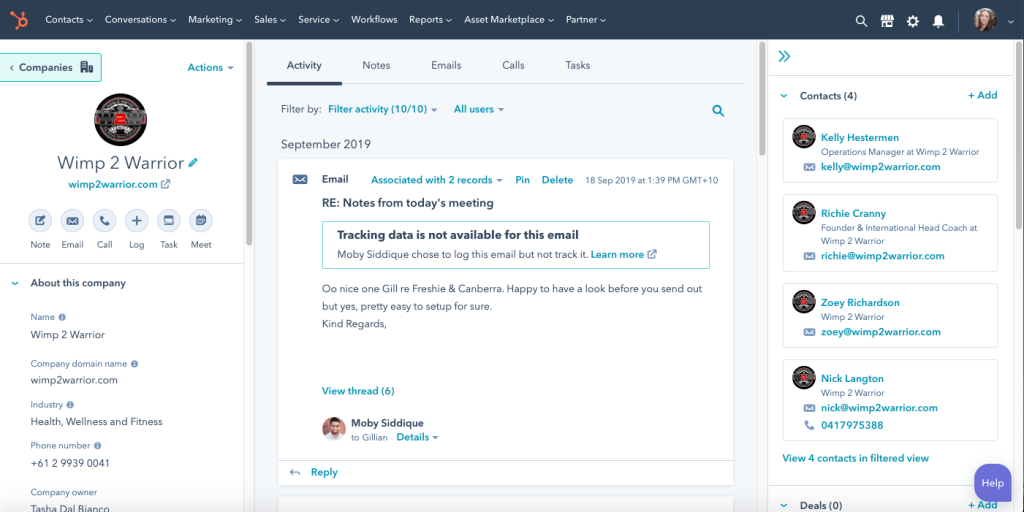Click external link icon next to wimp2warrior.com
This screenshot has width=1024, height=512.
[x=165, y=184]
